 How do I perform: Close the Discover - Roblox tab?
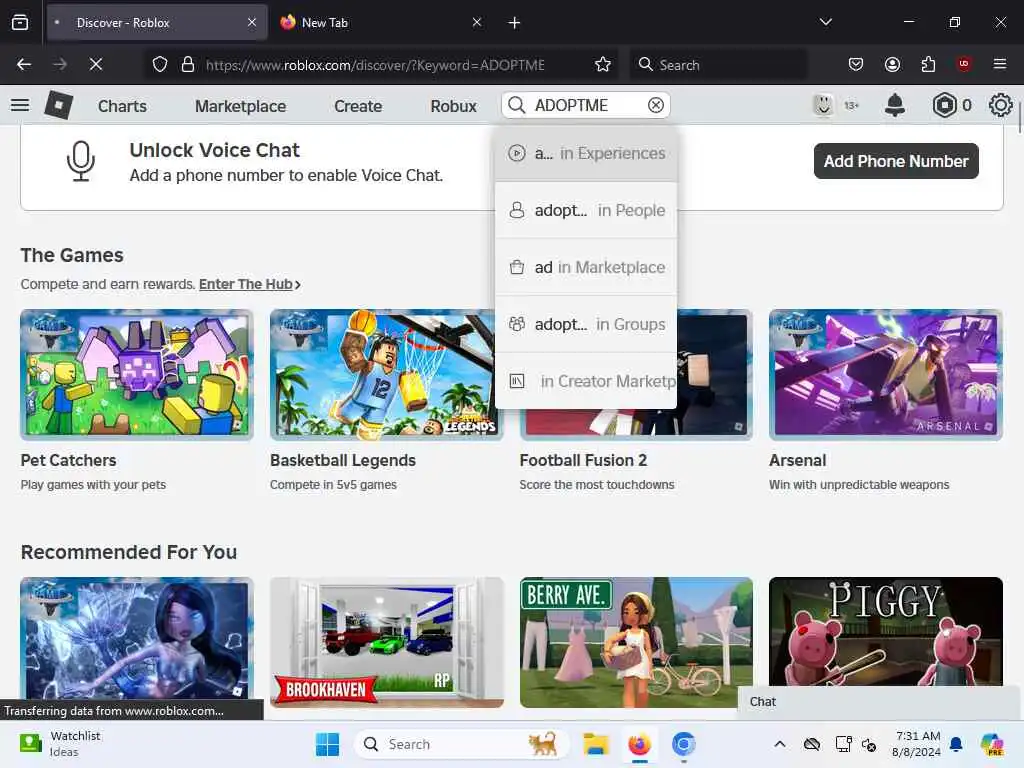click(252, 22)
